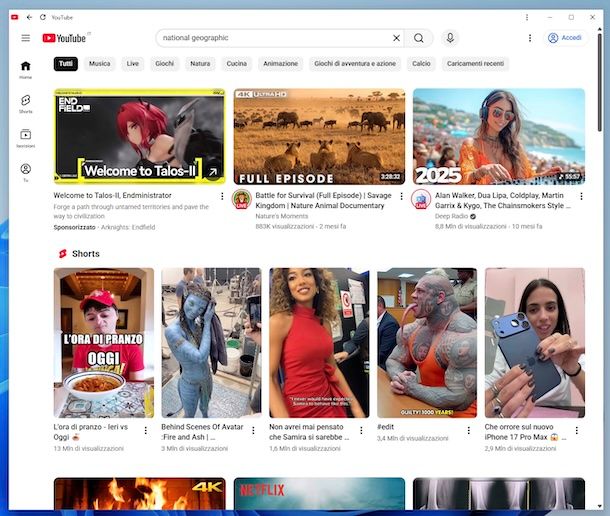Open Iscrizioni subscriptions in sidebar
Screen dimensions: 610x516
[x=26, y=138]
